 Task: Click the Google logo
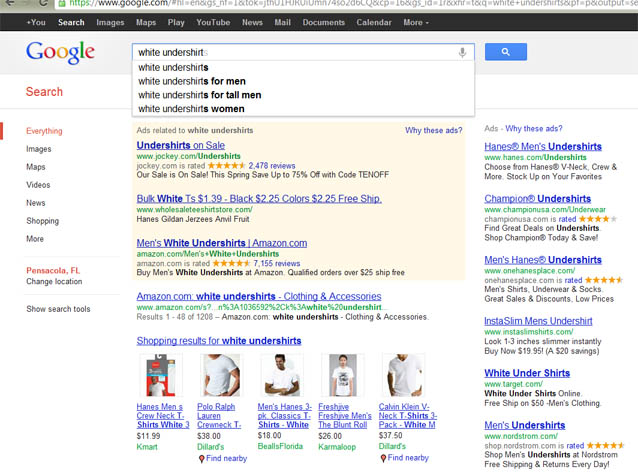60,52
